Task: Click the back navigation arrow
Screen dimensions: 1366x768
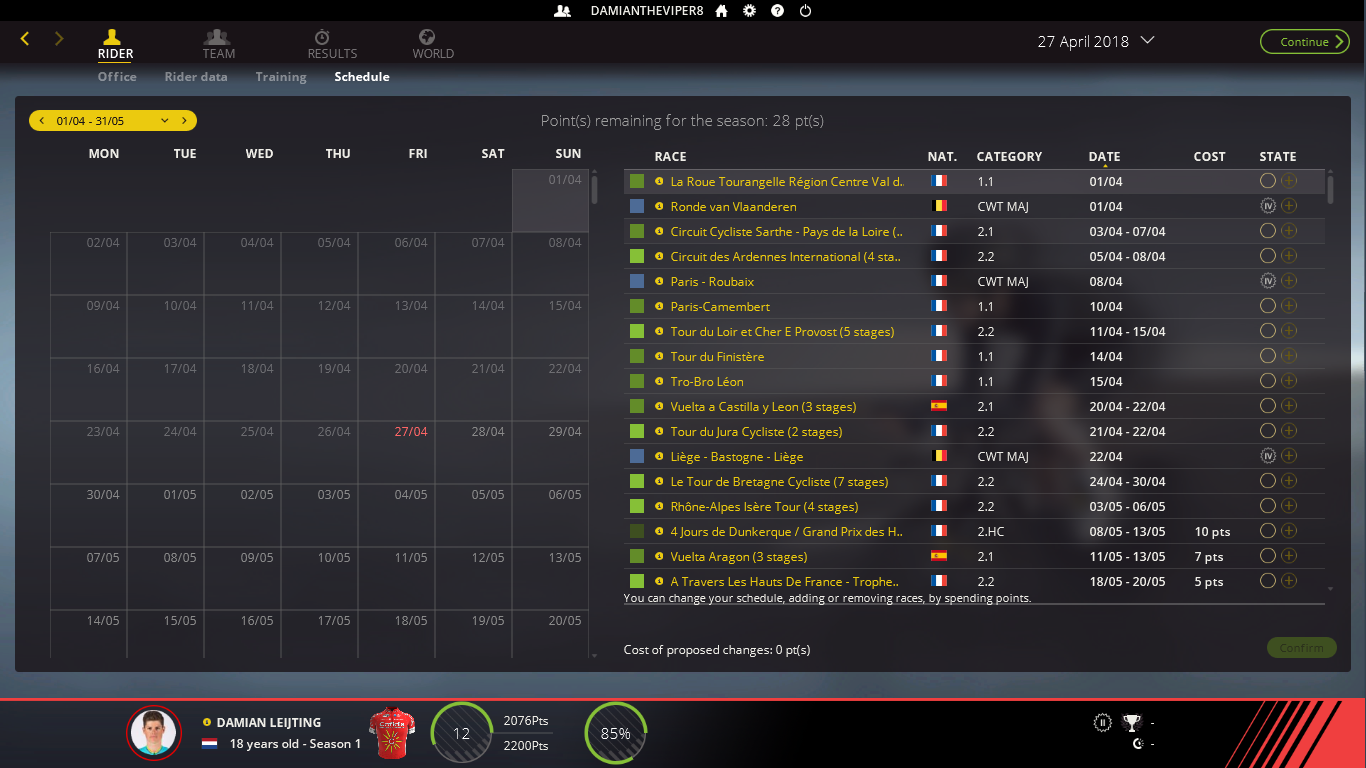Action: [x=25, y=39]
